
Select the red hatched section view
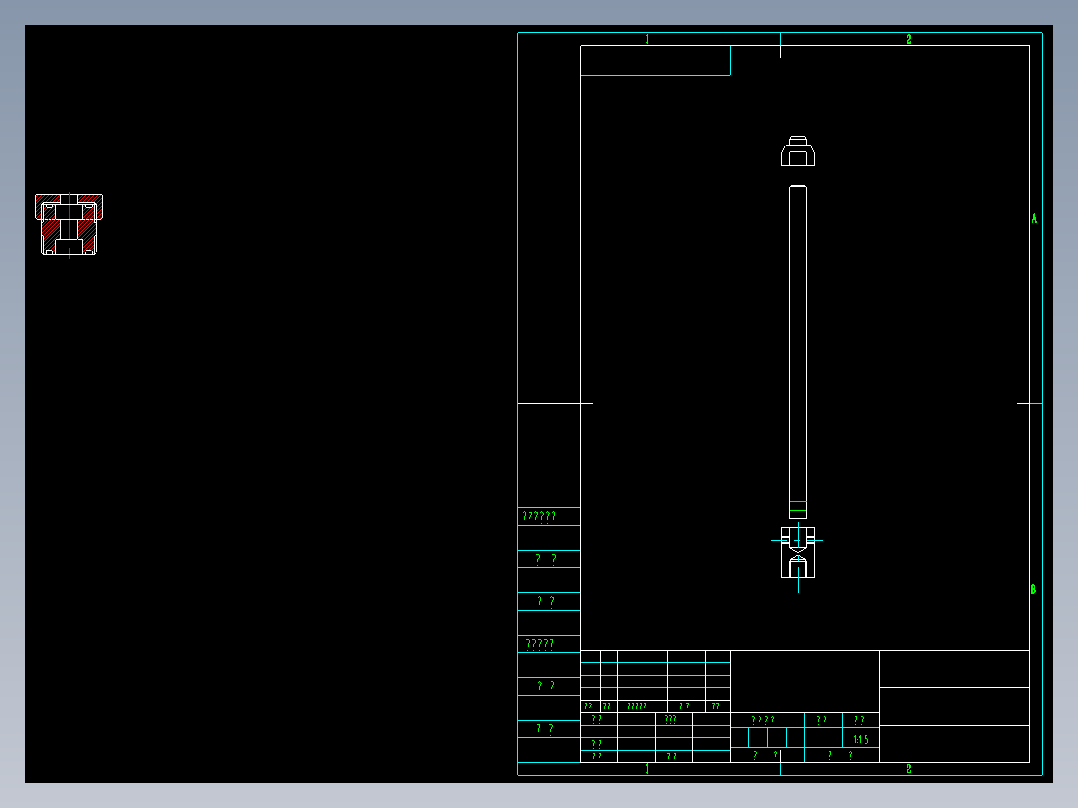point(69,225)
